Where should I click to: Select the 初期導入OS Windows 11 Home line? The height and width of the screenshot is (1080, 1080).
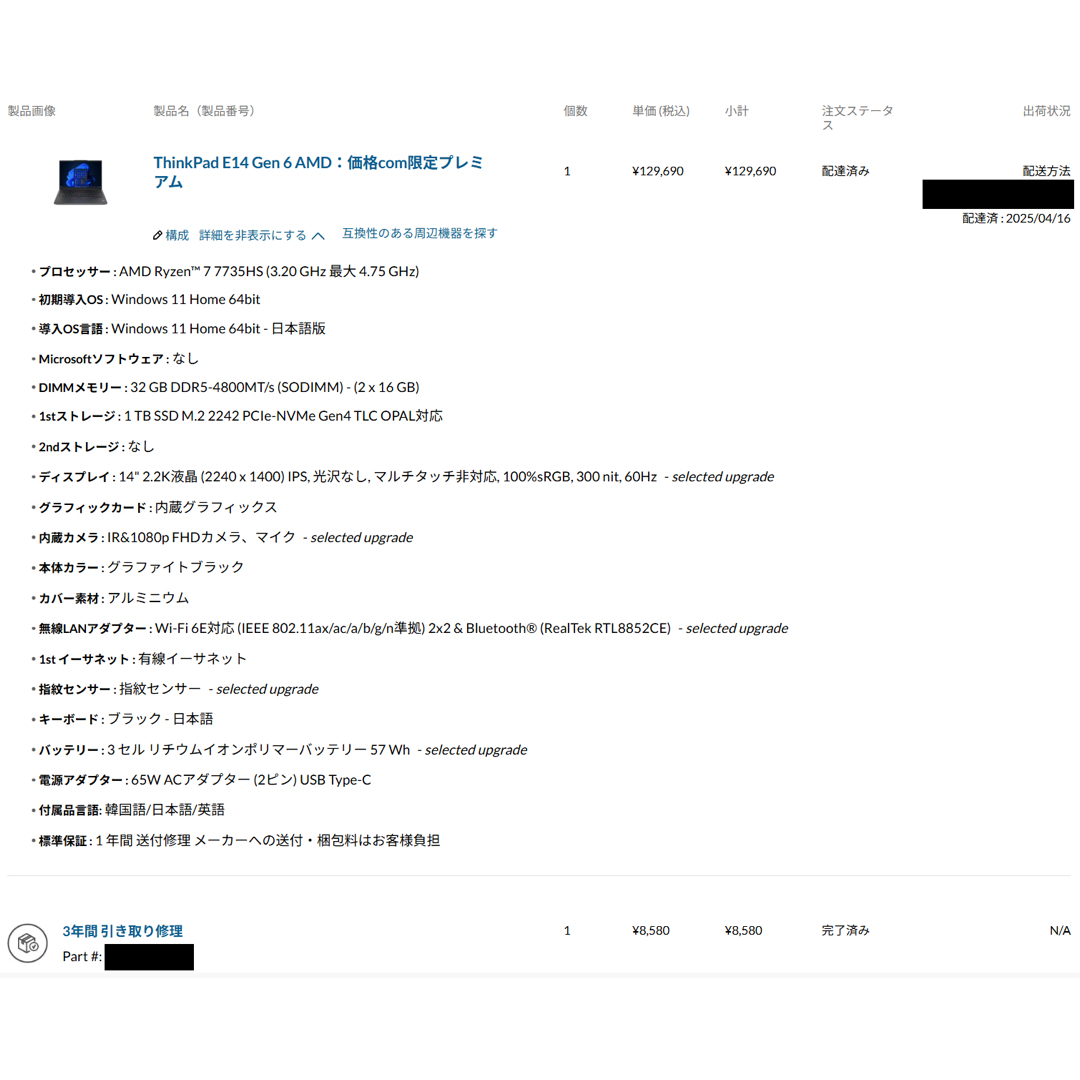146,300
